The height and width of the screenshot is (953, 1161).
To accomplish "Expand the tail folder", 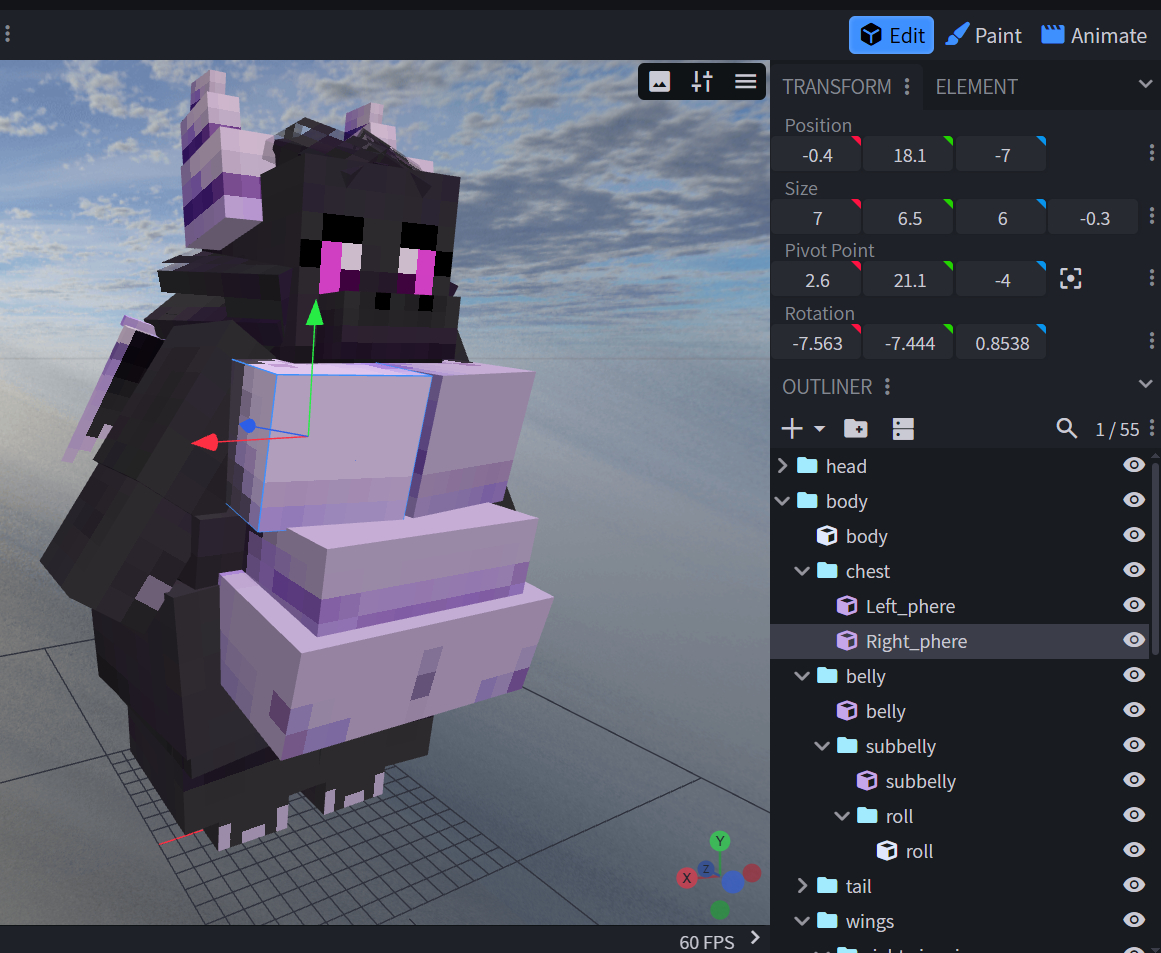I will click(x=802, y=886).
